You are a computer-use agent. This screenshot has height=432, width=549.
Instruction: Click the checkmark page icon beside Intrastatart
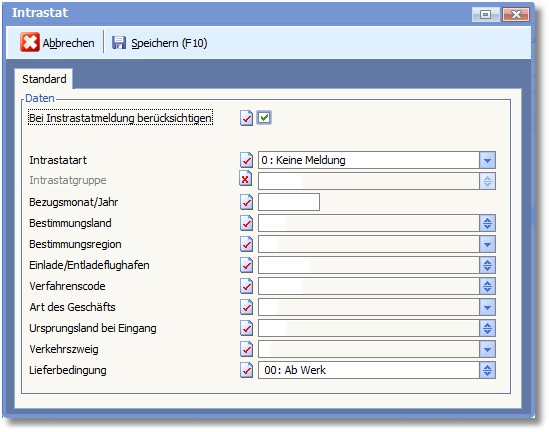tap(246, 160)
